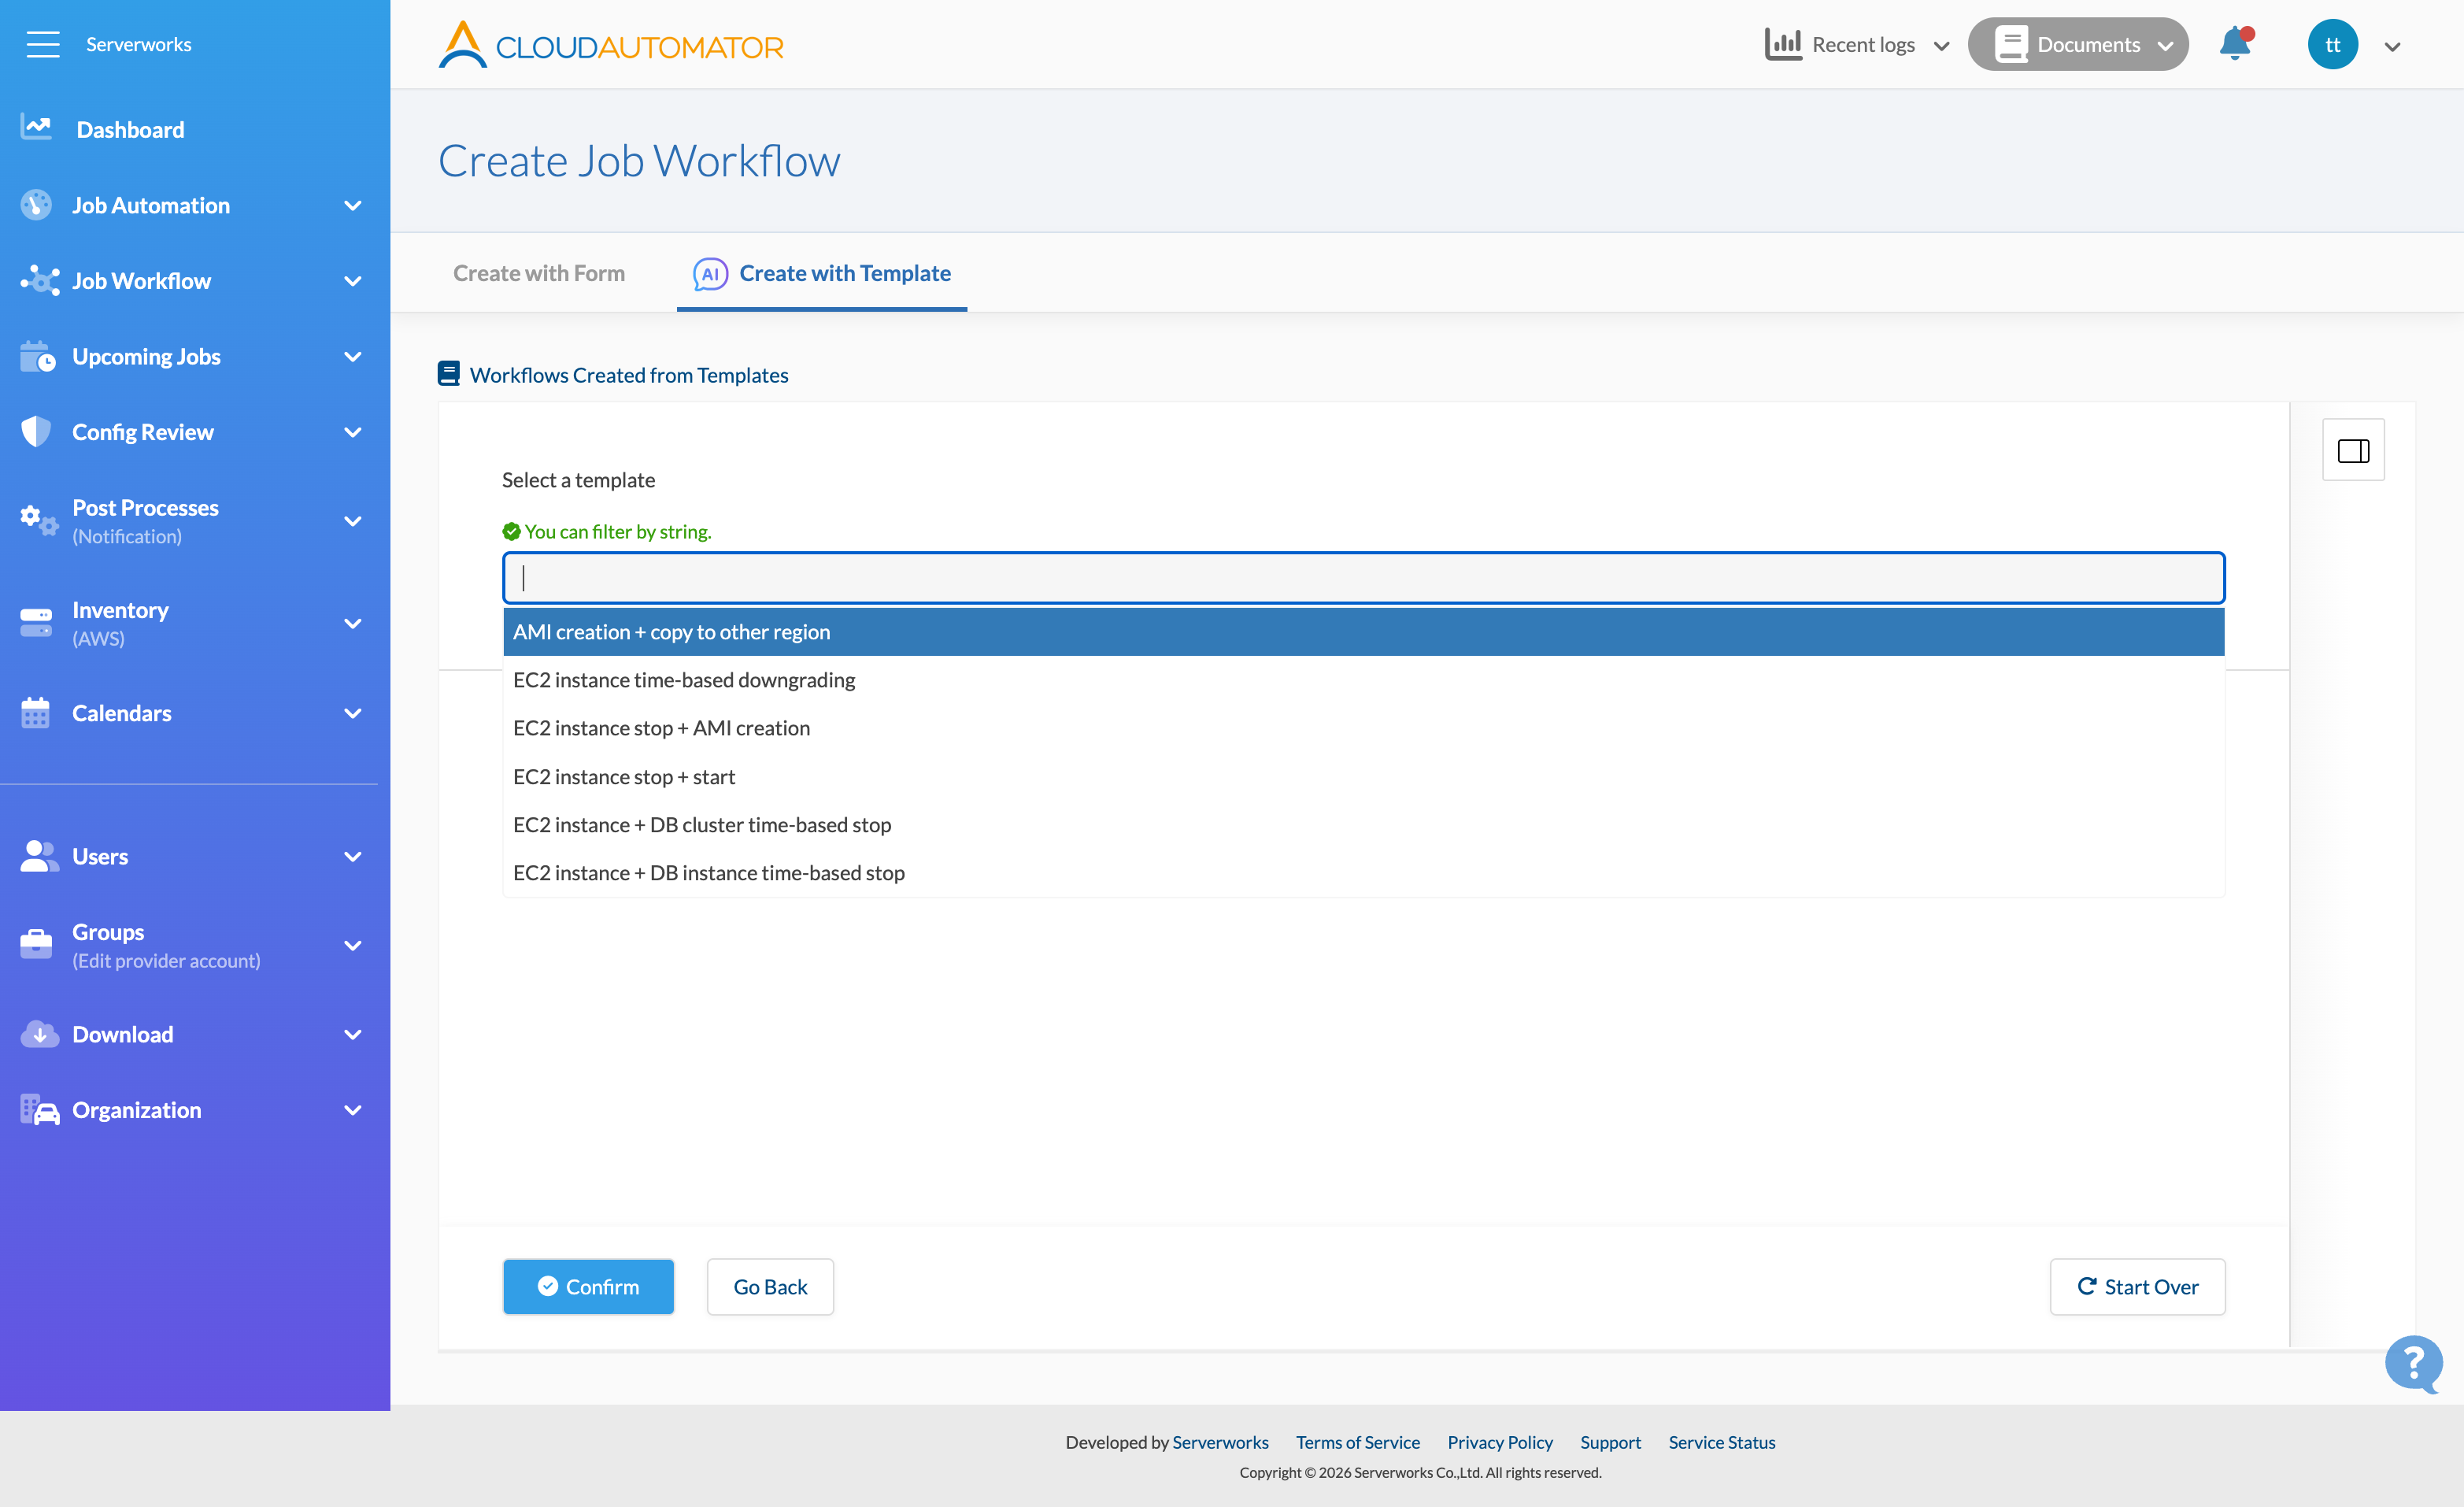
Task: Click the Dashboard sidebar label
Action: pos(130,129)
